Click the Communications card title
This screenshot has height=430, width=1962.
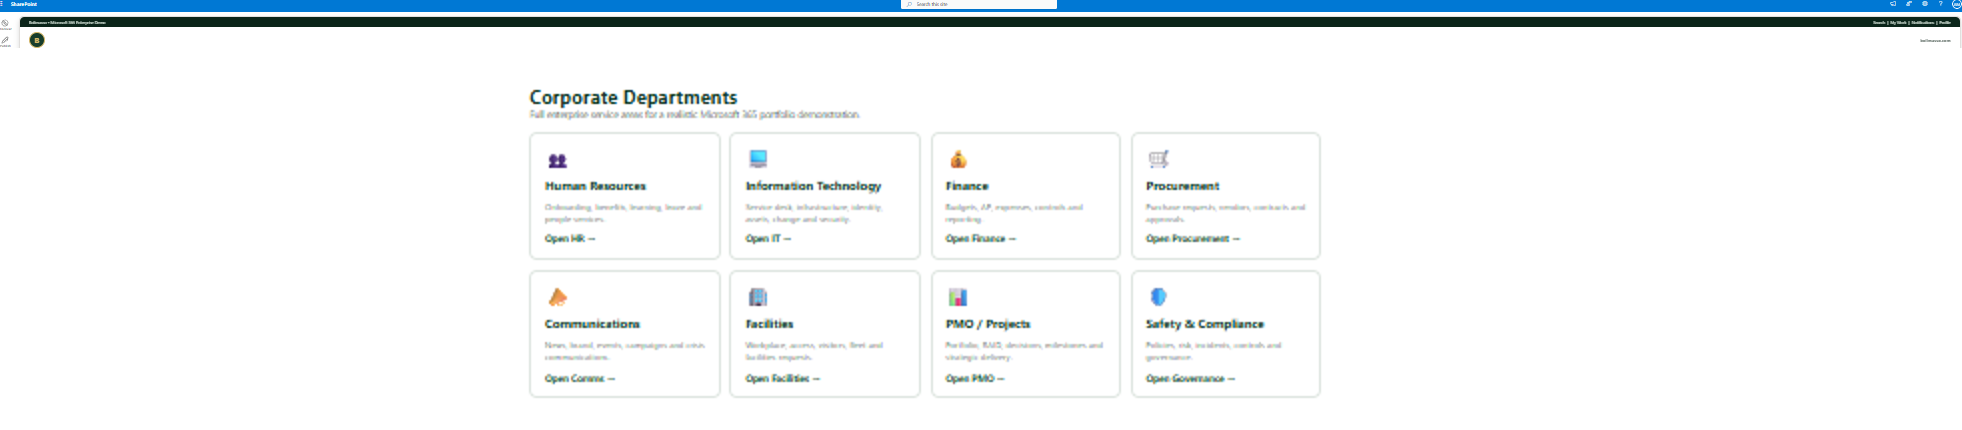[x=592, y=324]
